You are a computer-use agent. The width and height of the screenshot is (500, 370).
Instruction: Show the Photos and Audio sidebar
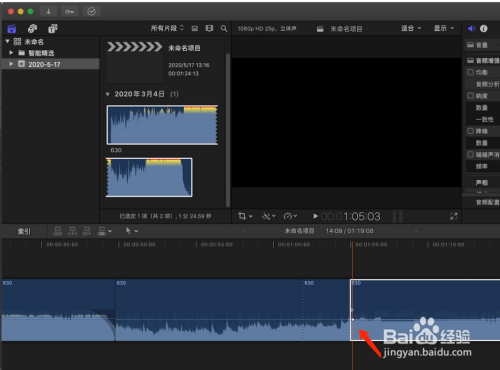pos(32,29)
